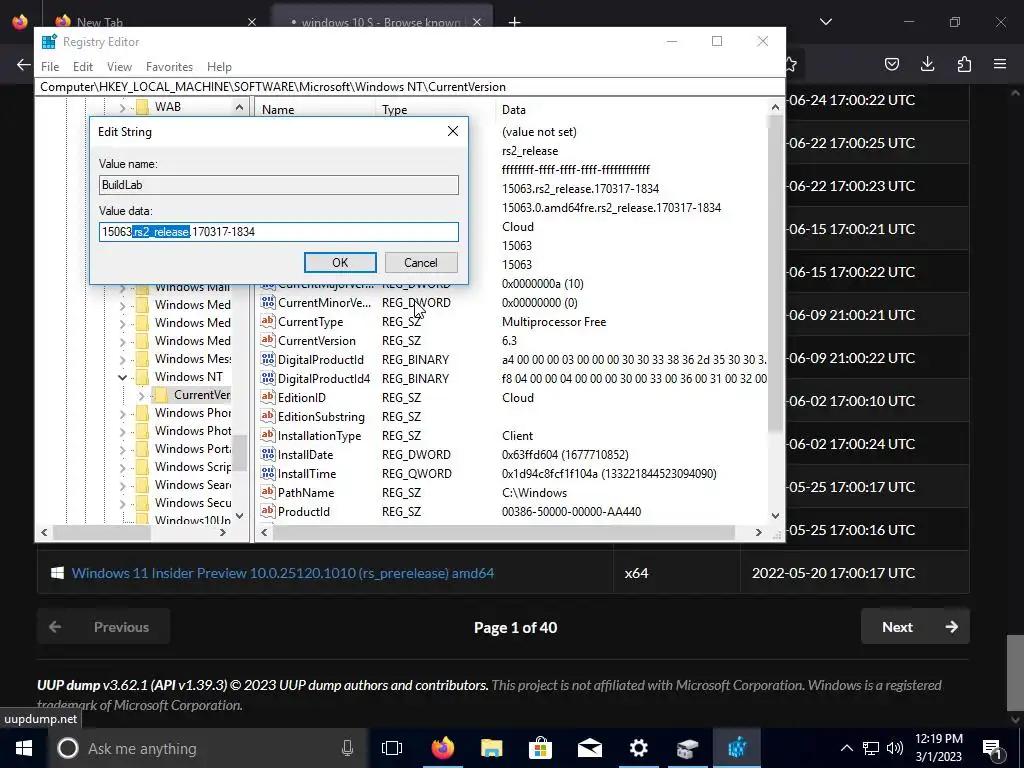The height and width of the screenshot is (768, 1024).
Task: Select the CurrentVer key in tree
Action: (193, 395)
